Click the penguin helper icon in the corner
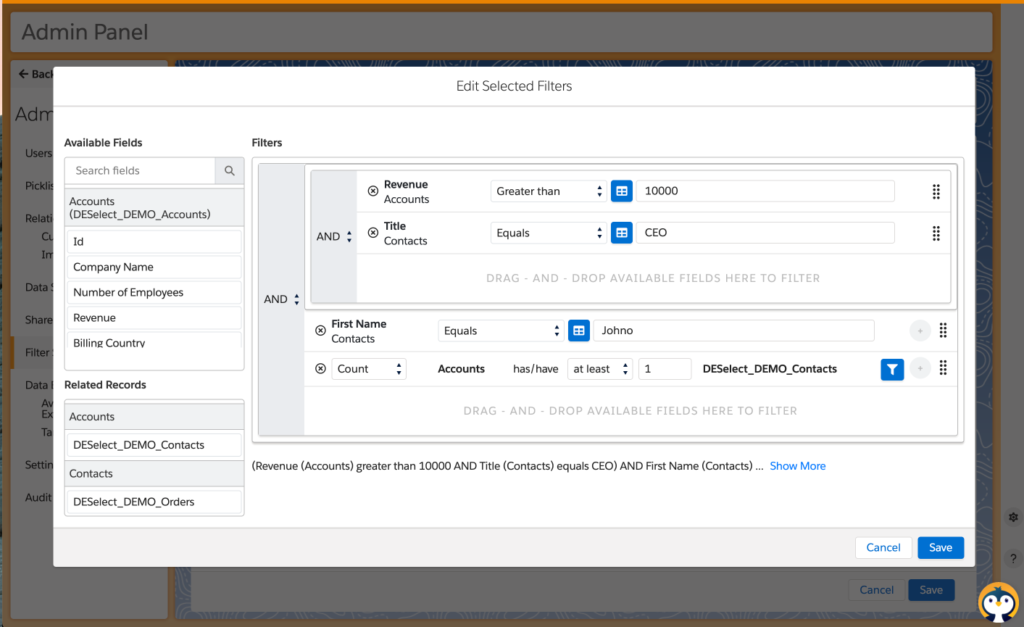Screen dimensions: 1024x627 (x=997, y=601)
